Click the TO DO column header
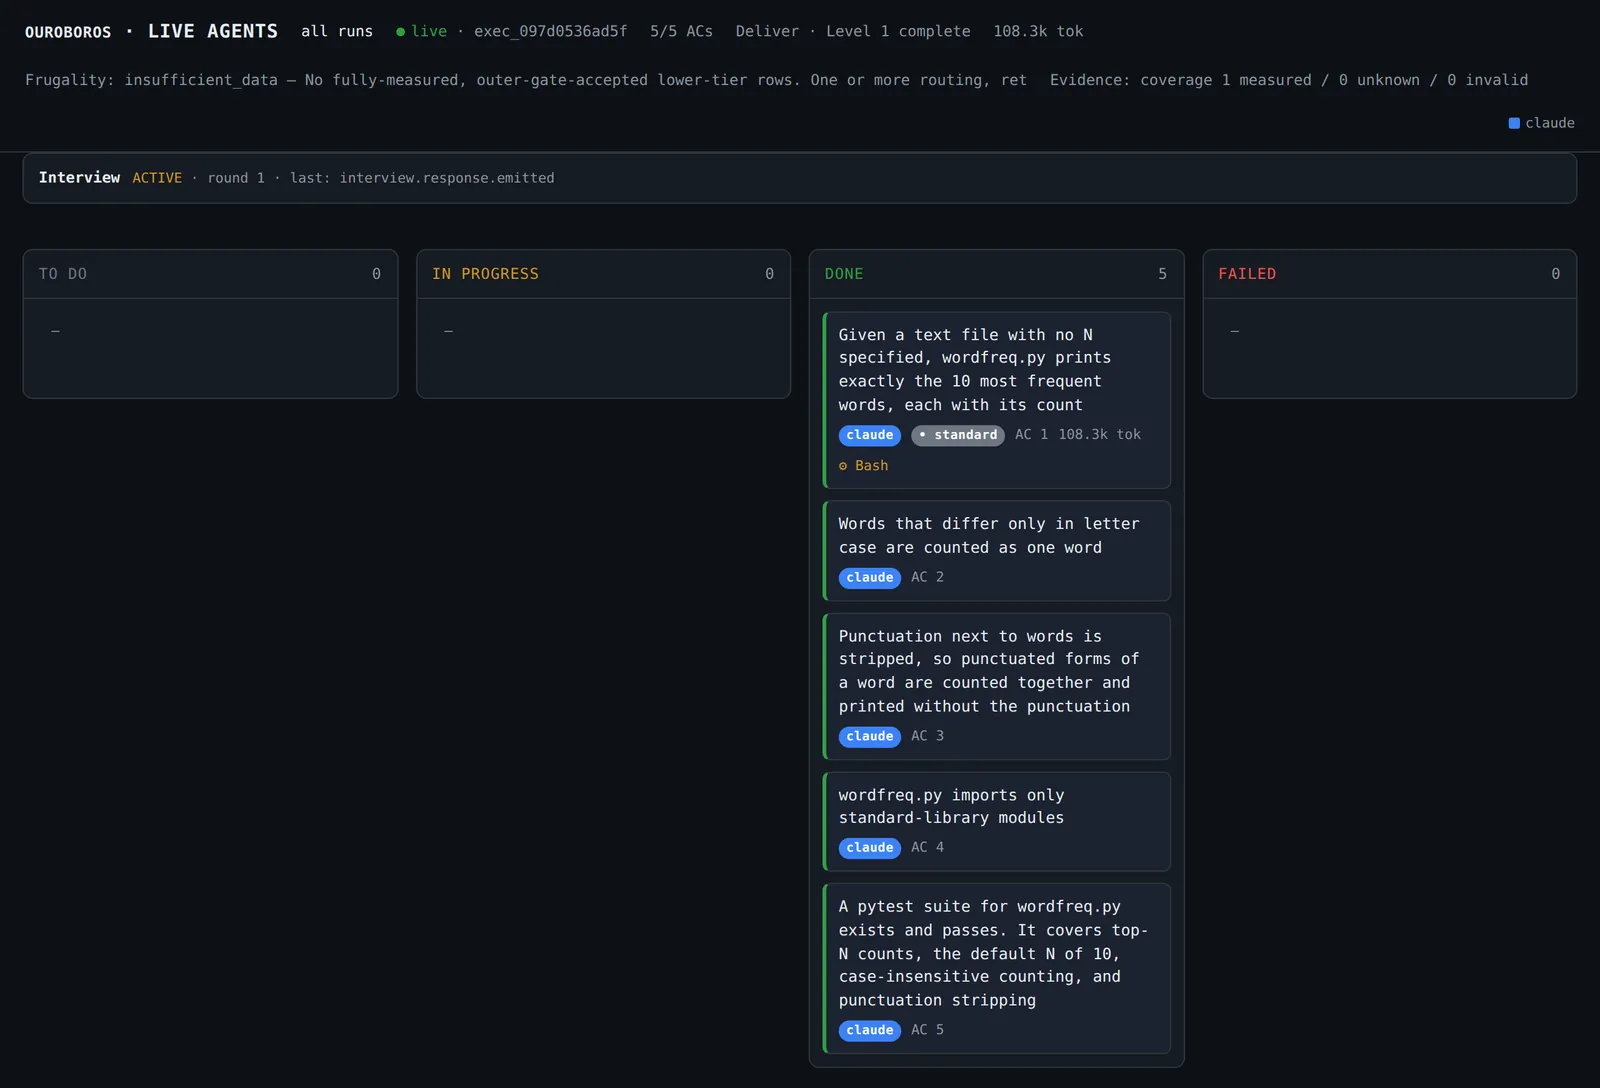The image size is (1600, 1088). tap(210, 274)
